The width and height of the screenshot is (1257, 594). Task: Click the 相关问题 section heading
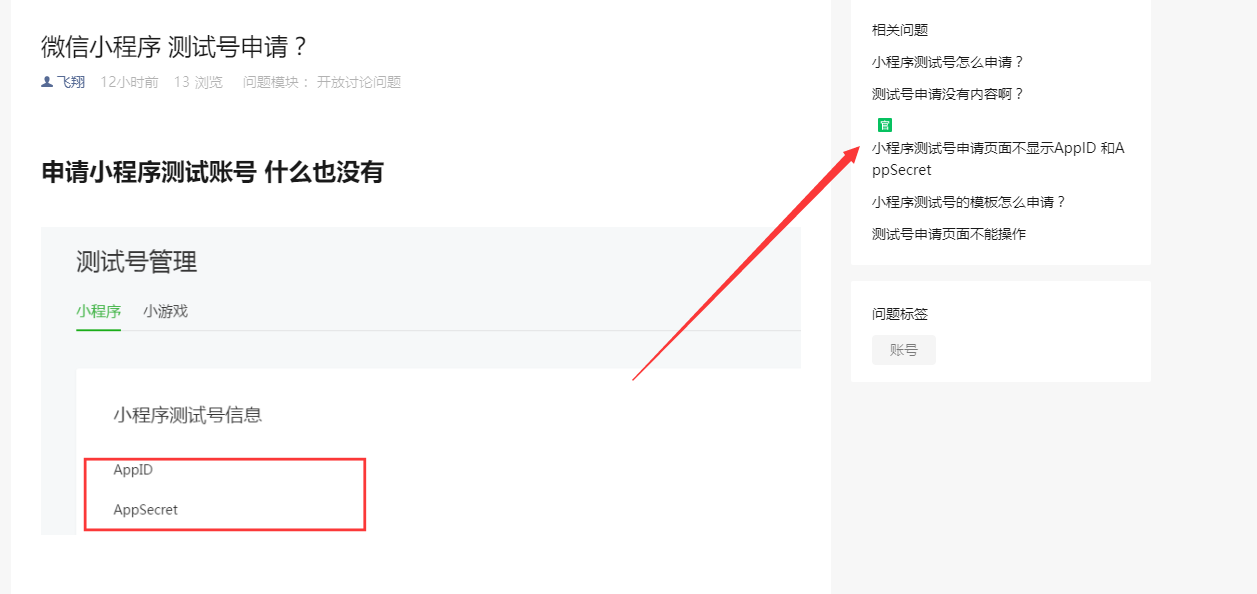[x=900, y=30]
